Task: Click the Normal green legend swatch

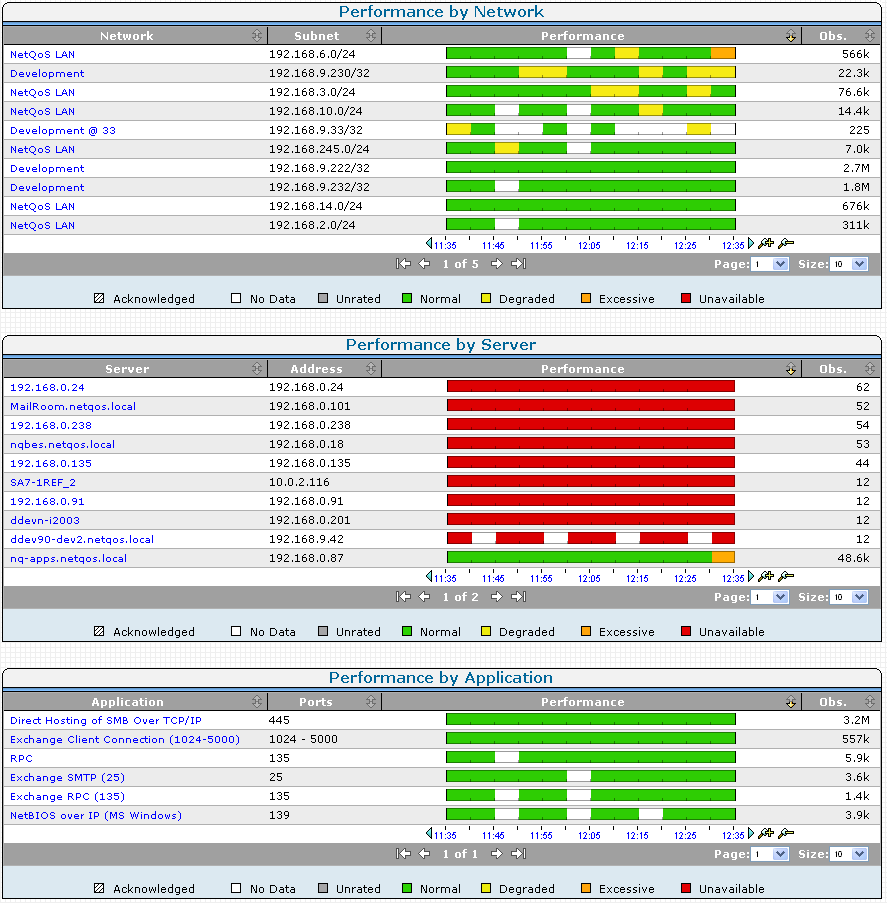Action: [409, 298]
